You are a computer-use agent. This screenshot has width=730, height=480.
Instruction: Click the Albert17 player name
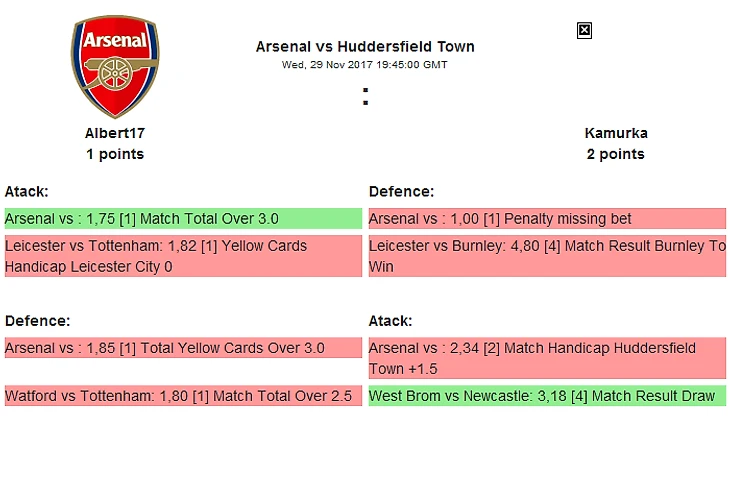(x=115, y=133)
